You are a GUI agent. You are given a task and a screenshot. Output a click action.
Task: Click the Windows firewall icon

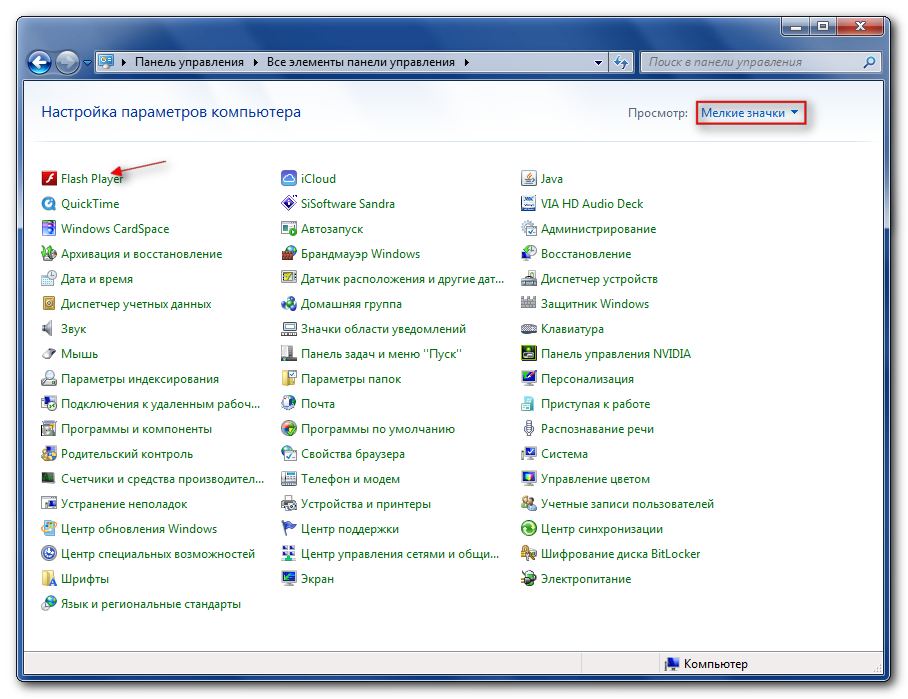coord(289,254)
